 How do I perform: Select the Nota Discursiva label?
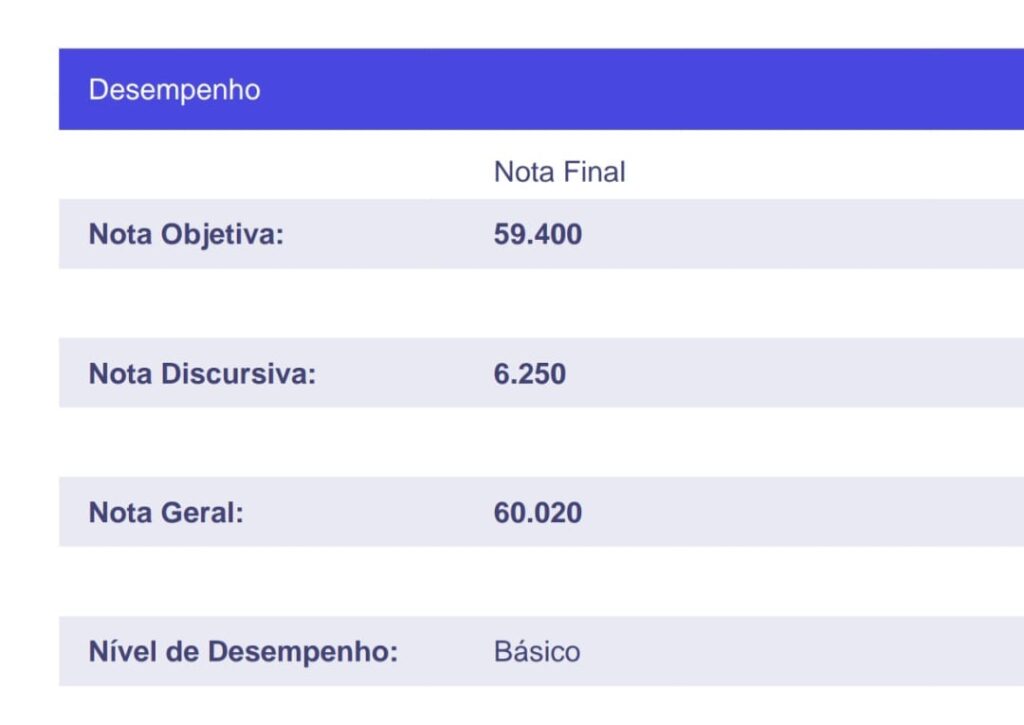[x=202, y=374]
